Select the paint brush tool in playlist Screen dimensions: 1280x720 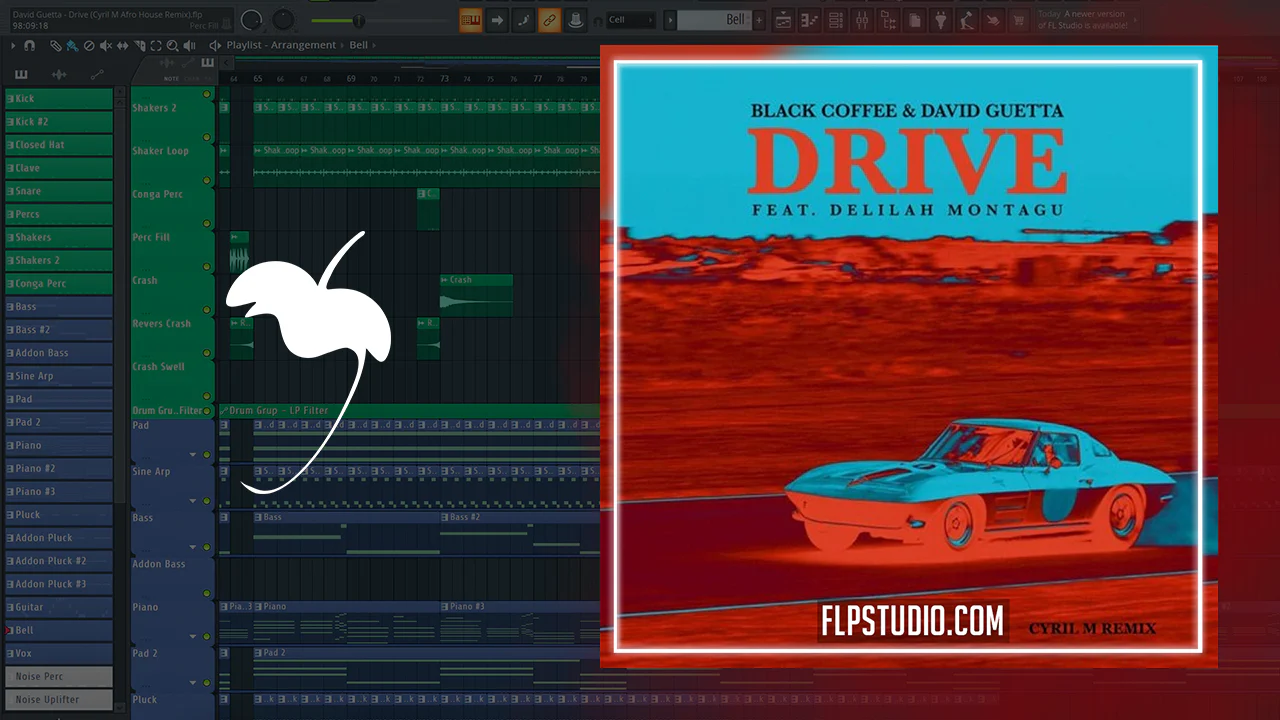(x=72, y=46)
